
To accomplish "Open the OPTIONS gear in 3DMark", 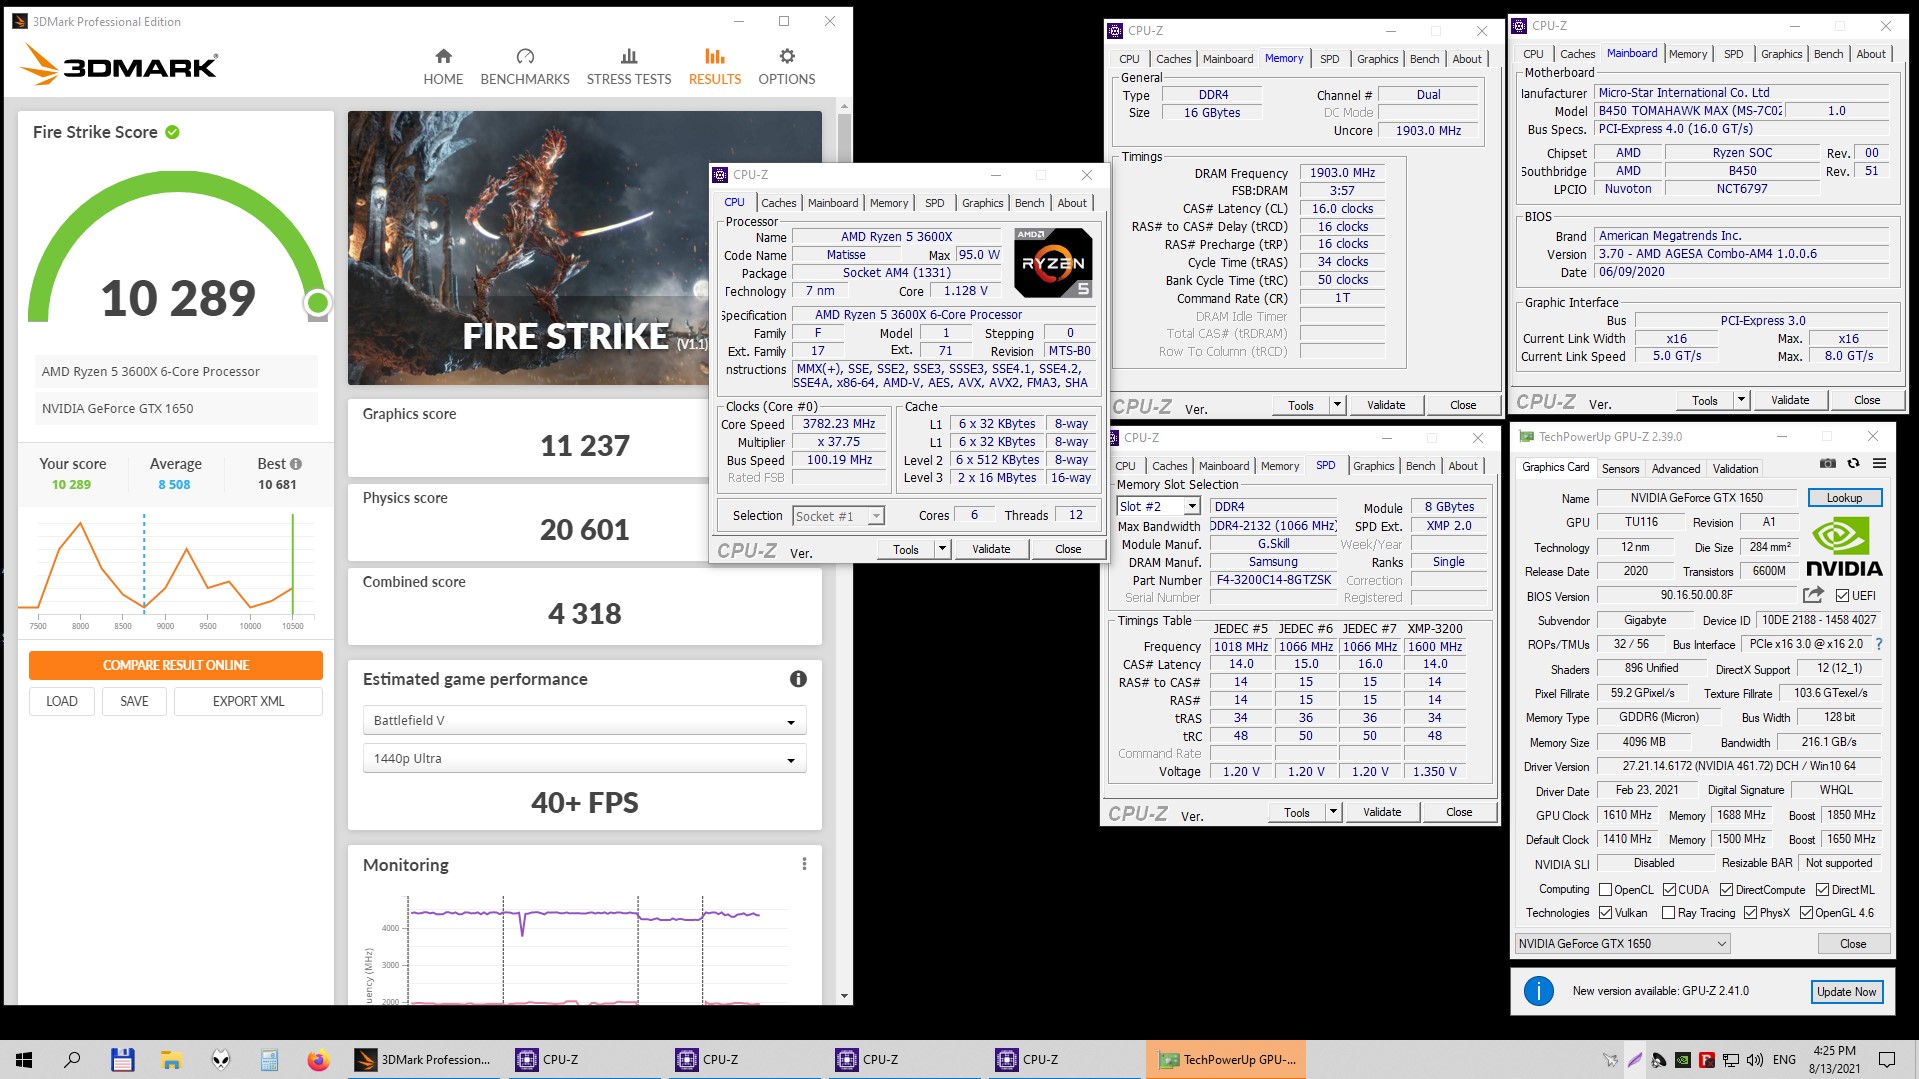I will click(787, 67).
